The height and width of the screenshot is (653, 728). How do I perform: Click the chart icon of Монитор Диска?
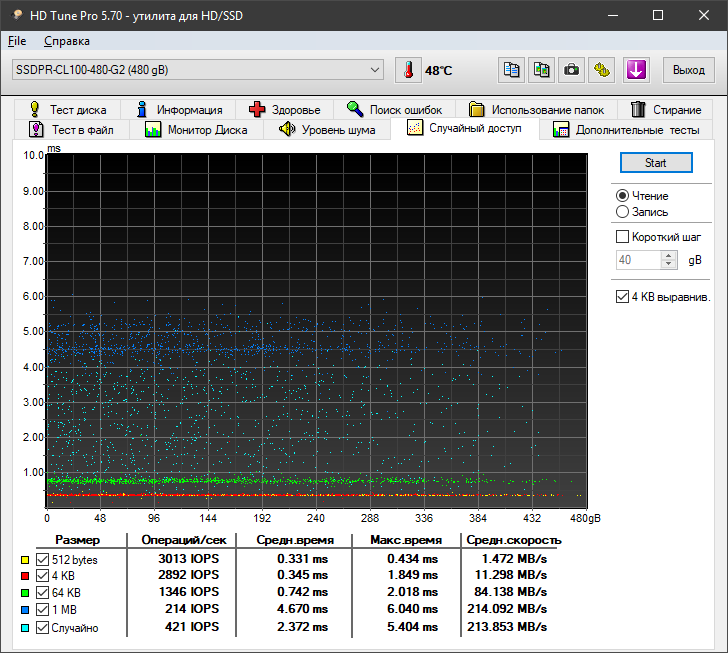(x=153, y=129)
